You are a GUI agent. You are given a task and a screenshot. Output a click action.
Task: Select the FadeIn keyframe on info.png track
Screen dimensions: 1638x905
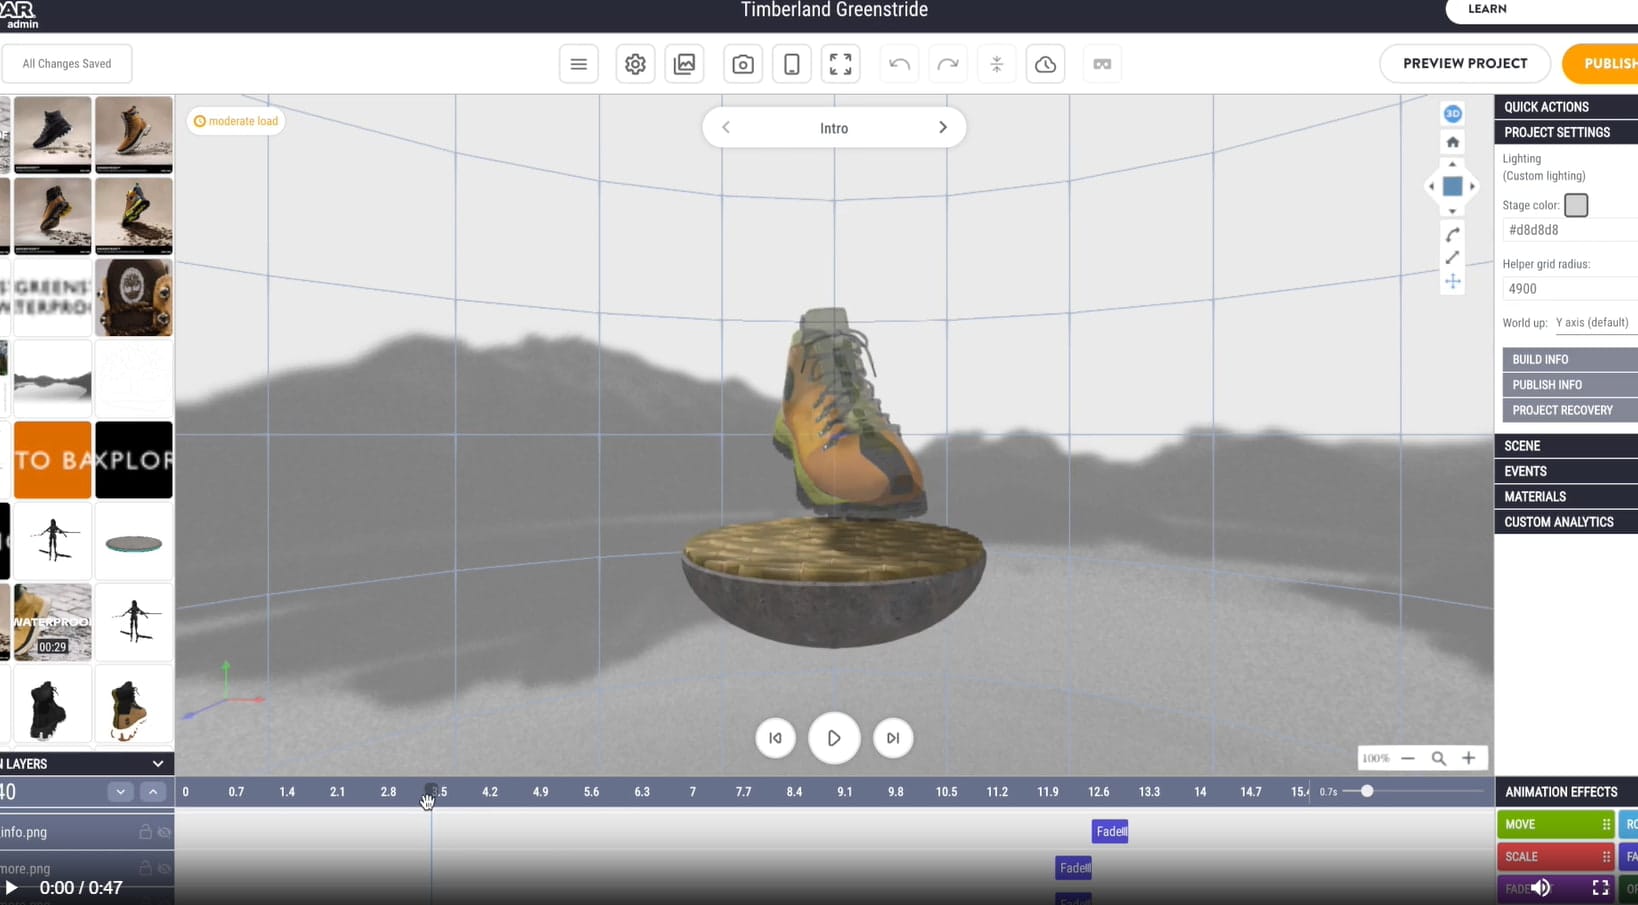click(x=1110, y=832)
